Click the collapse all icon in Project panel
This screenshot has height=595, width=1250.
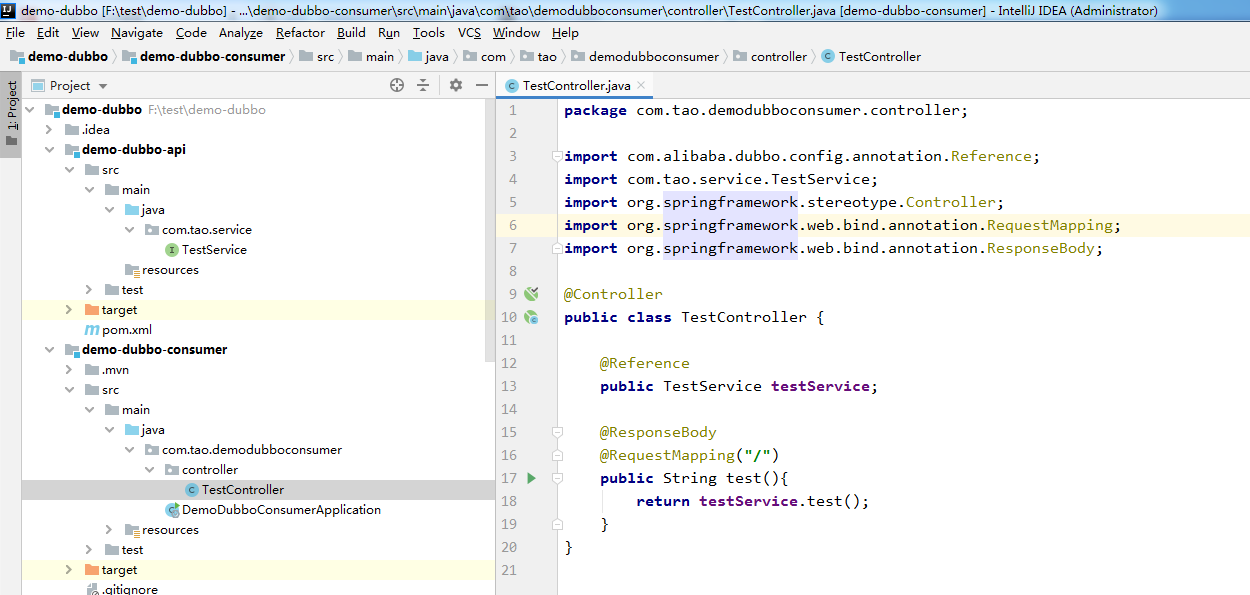[x=423, y=86]
